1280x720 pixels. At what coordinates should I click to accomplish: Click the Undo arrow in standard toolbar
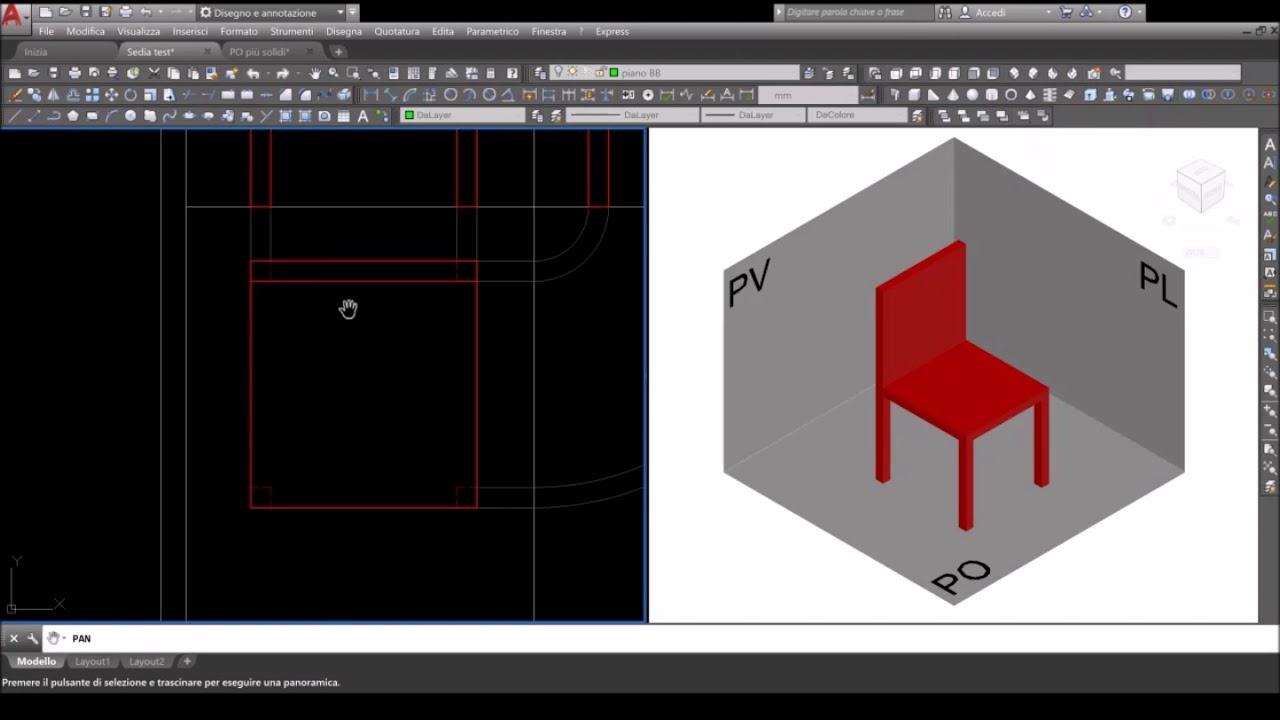[x=253, y=73]
